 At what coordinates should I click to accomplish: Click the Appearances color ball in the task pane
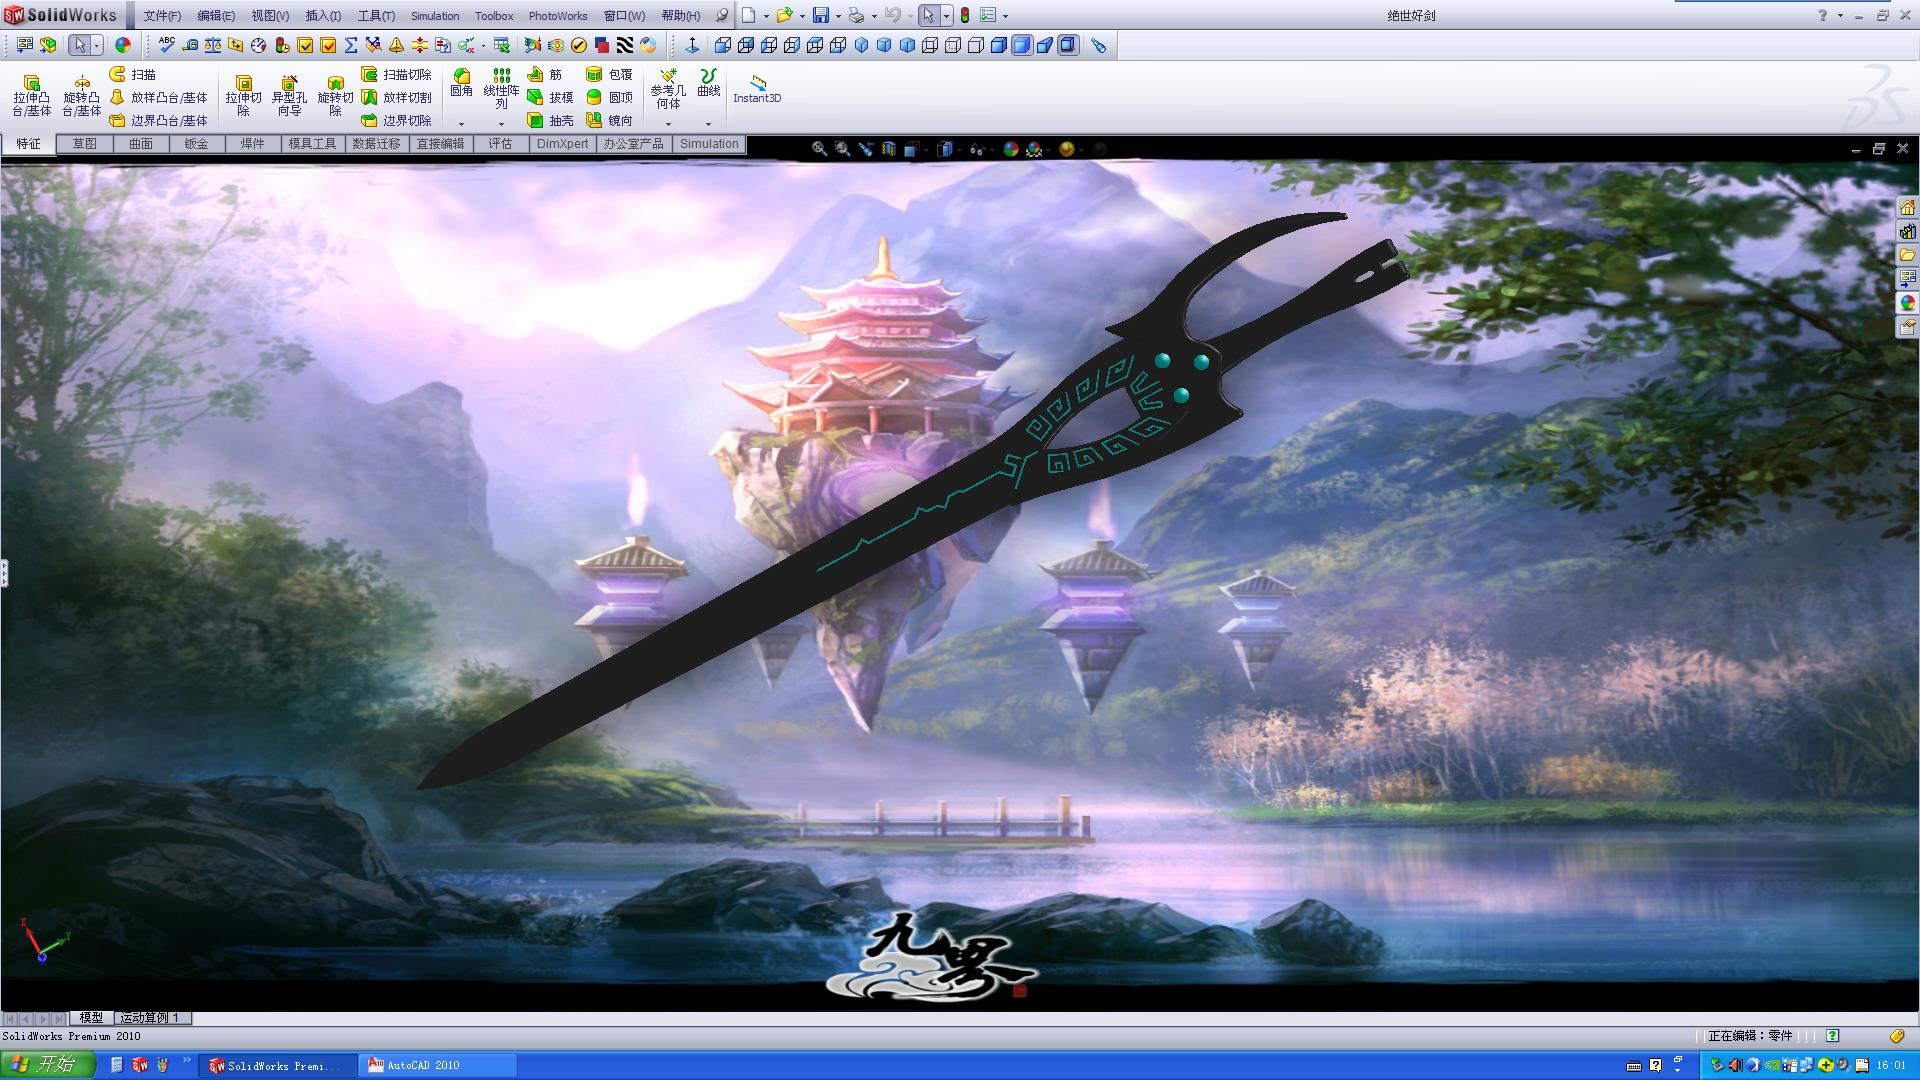pos(1907,302)
